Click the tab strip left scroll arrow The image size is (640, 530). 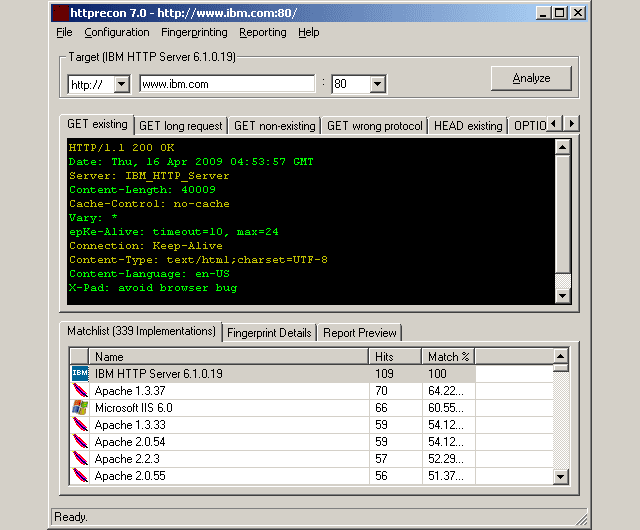tap(553, 123)
